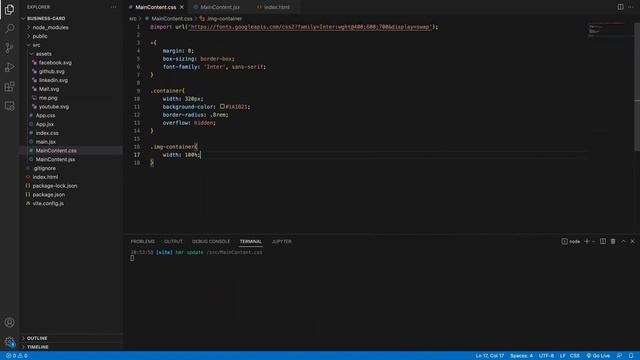
Task: Change indentation via Spaces: 4
Action: pyautogui.click(x=521, y=356)
